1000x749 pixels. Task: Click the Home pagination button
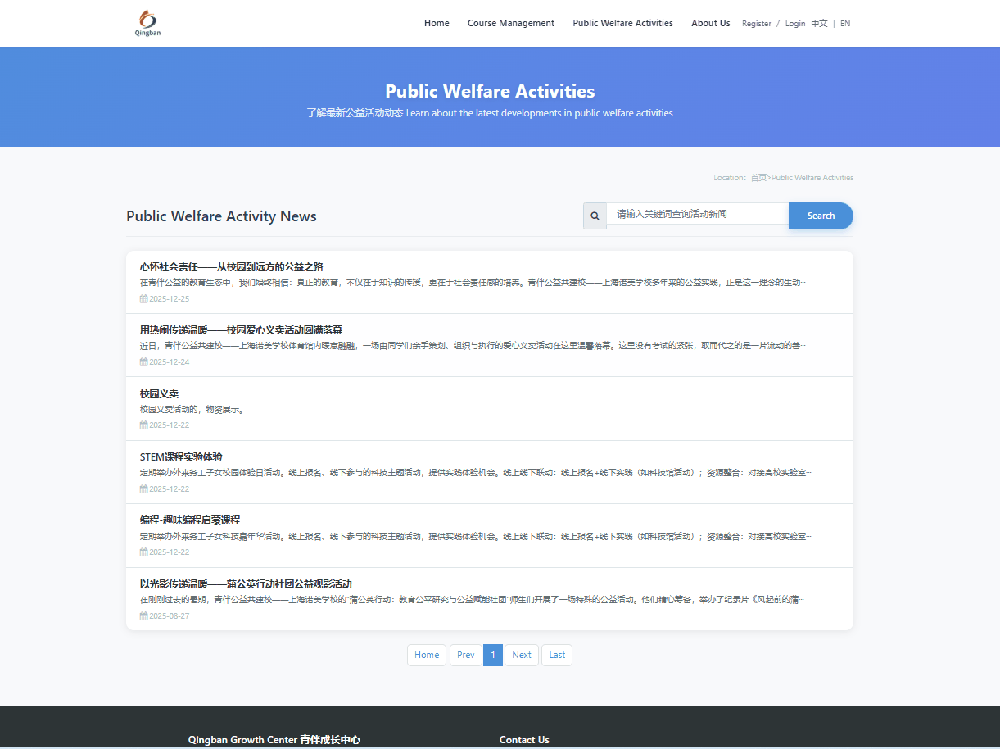point(427,655)
